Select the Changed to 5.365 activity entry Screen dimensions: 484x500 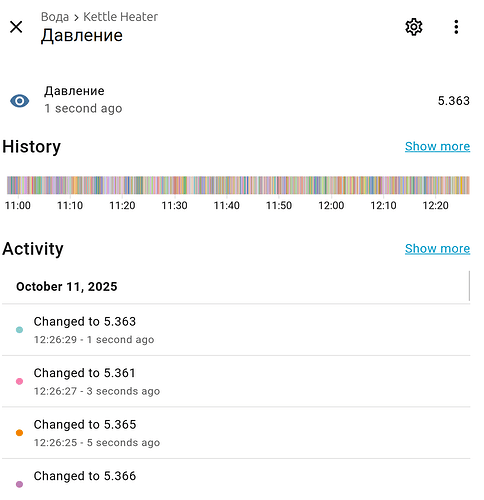(x=236, y=433)
